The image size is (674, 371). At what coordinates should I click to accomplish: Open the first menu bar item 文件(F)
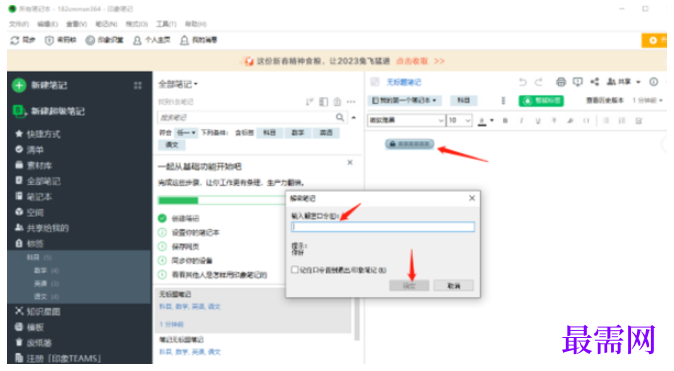pos(19,24)
